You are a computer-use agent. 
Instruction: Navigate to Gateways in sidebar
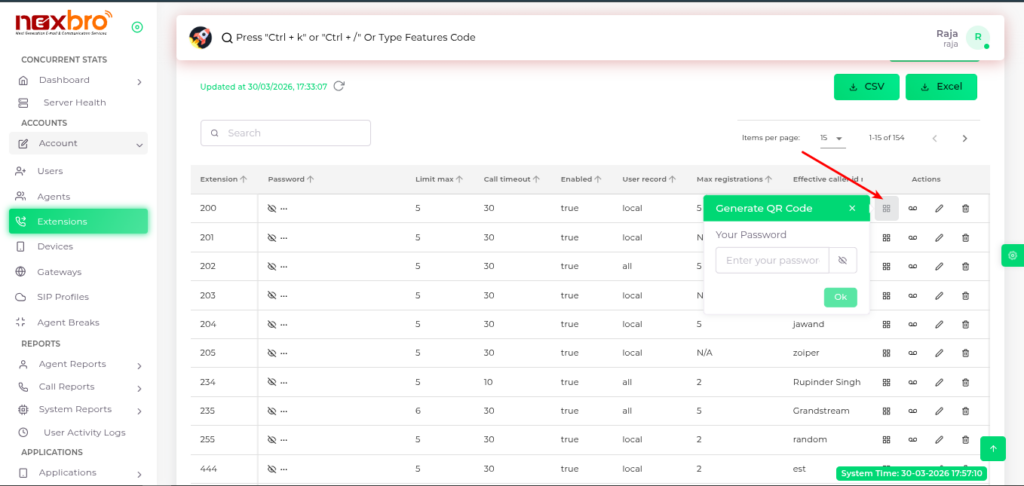click(59, 272)
